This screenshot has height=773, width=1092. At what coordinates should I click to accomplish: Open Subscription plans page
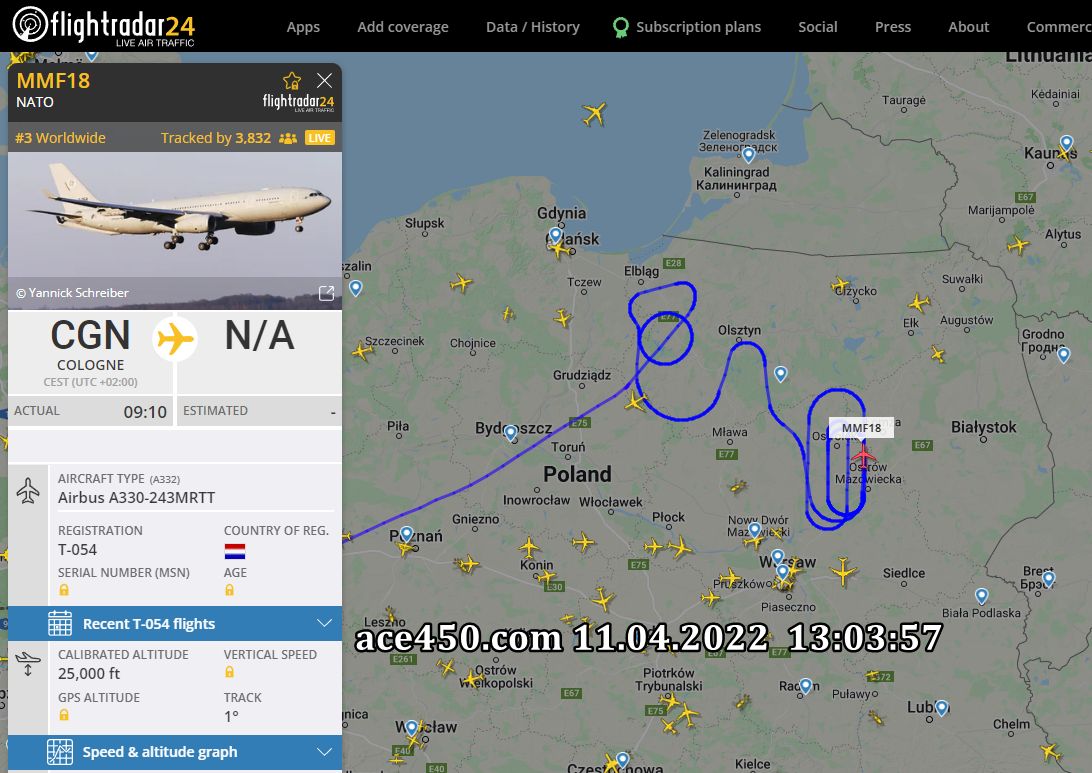(x=698, y=27)
